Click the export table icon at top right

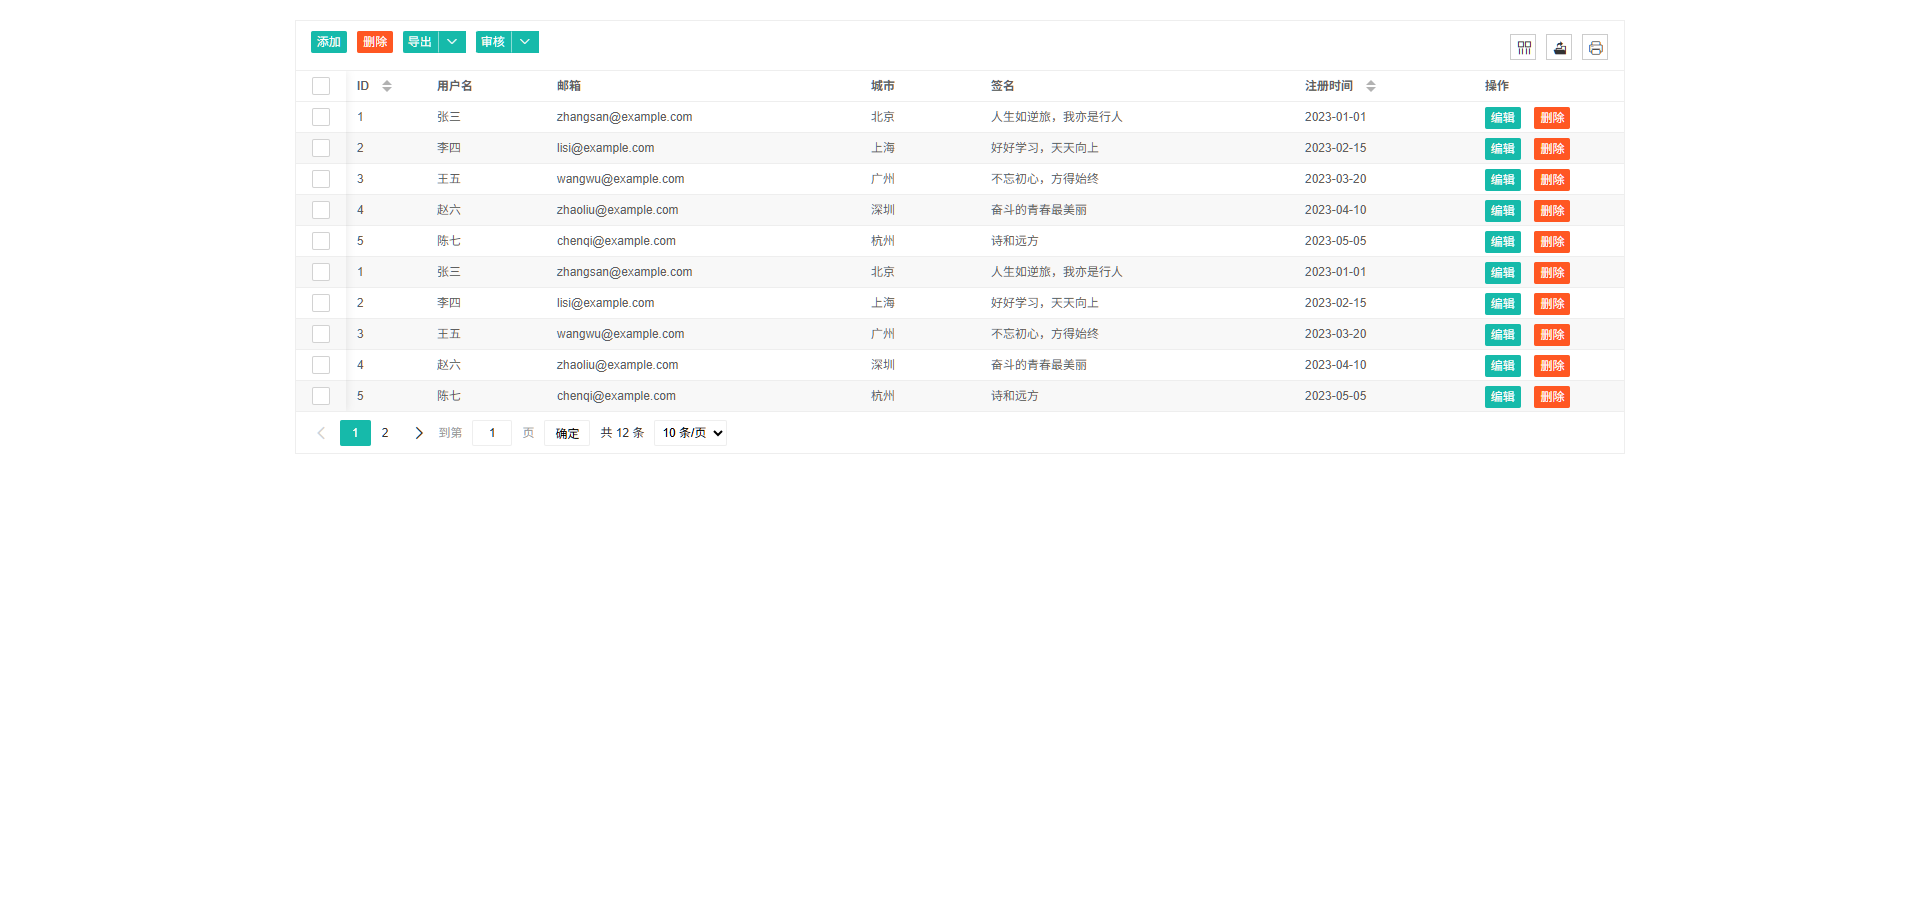(x=1559, y=47)
